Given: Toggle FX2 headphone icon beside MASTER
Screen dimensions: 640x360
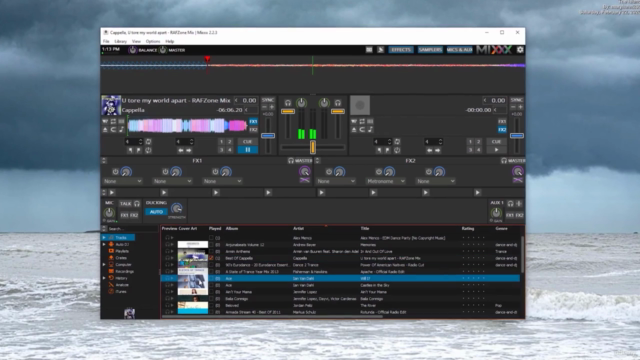Looking at the screenshot, I should pyautogui.click(x=504, y=161).
